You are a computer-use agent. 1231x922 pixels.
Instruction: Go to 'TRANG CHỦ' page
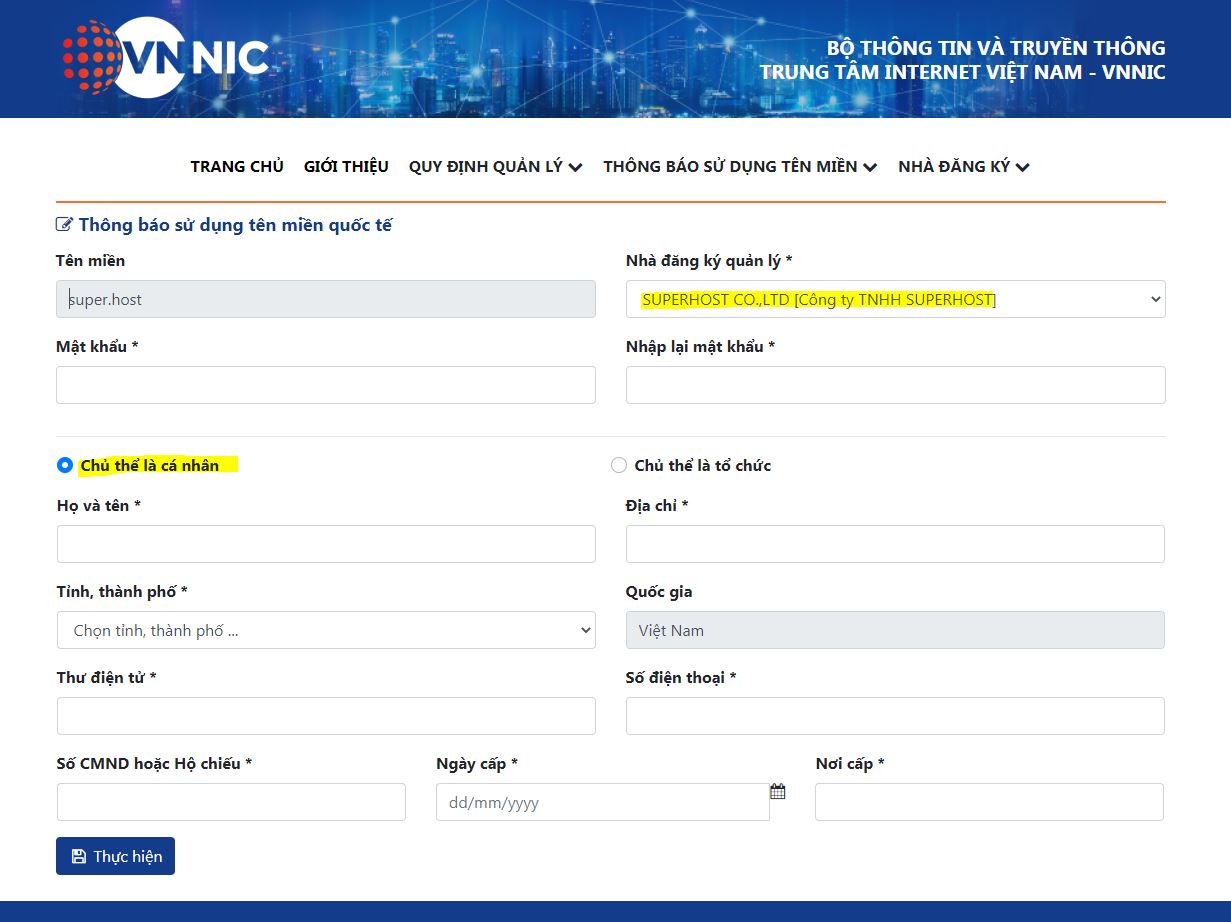[237, 167]
